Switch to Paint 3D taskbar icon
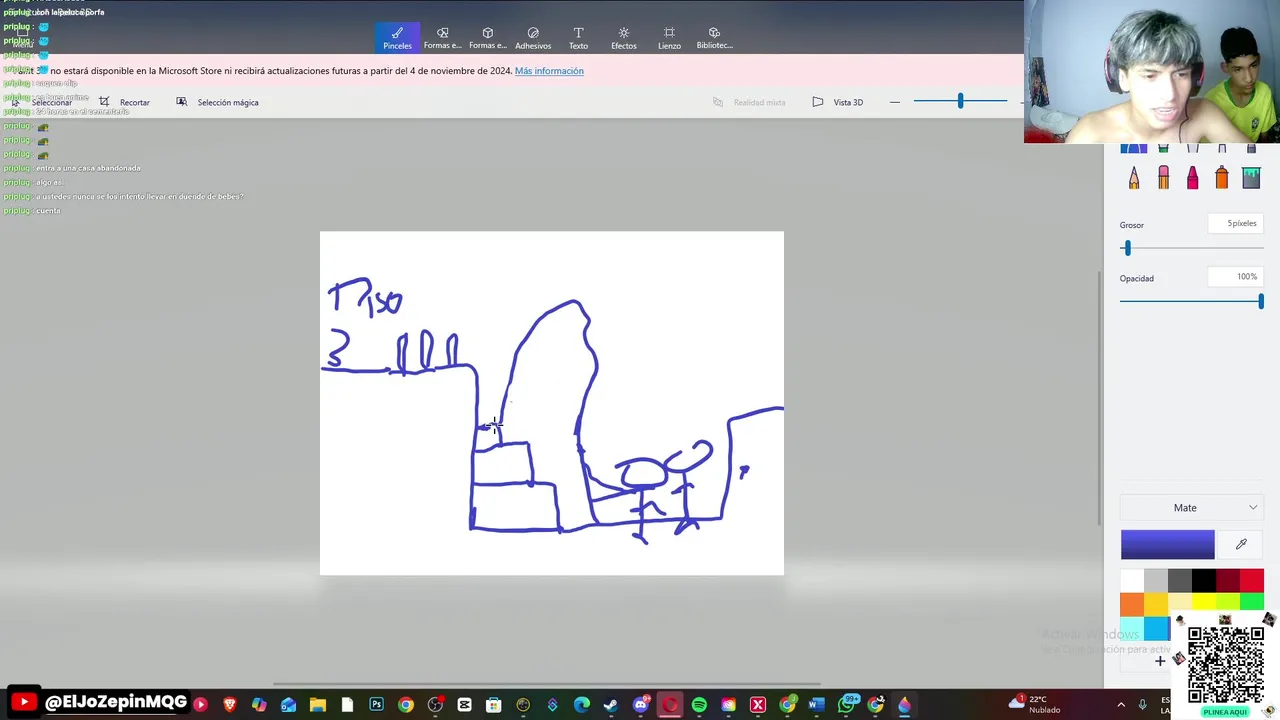This screenshot has width=1280, height=720. click(x=904, y=705)
